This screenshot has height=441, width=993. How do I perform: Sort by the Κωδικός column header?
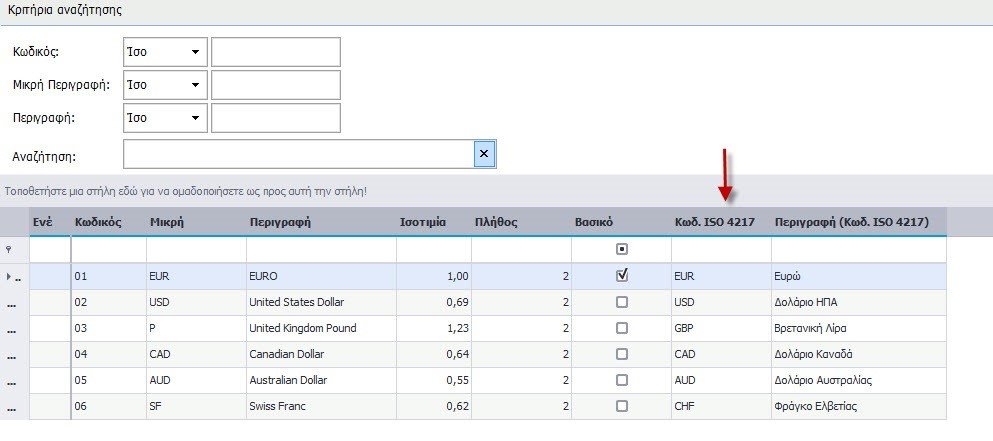(98, 222)
